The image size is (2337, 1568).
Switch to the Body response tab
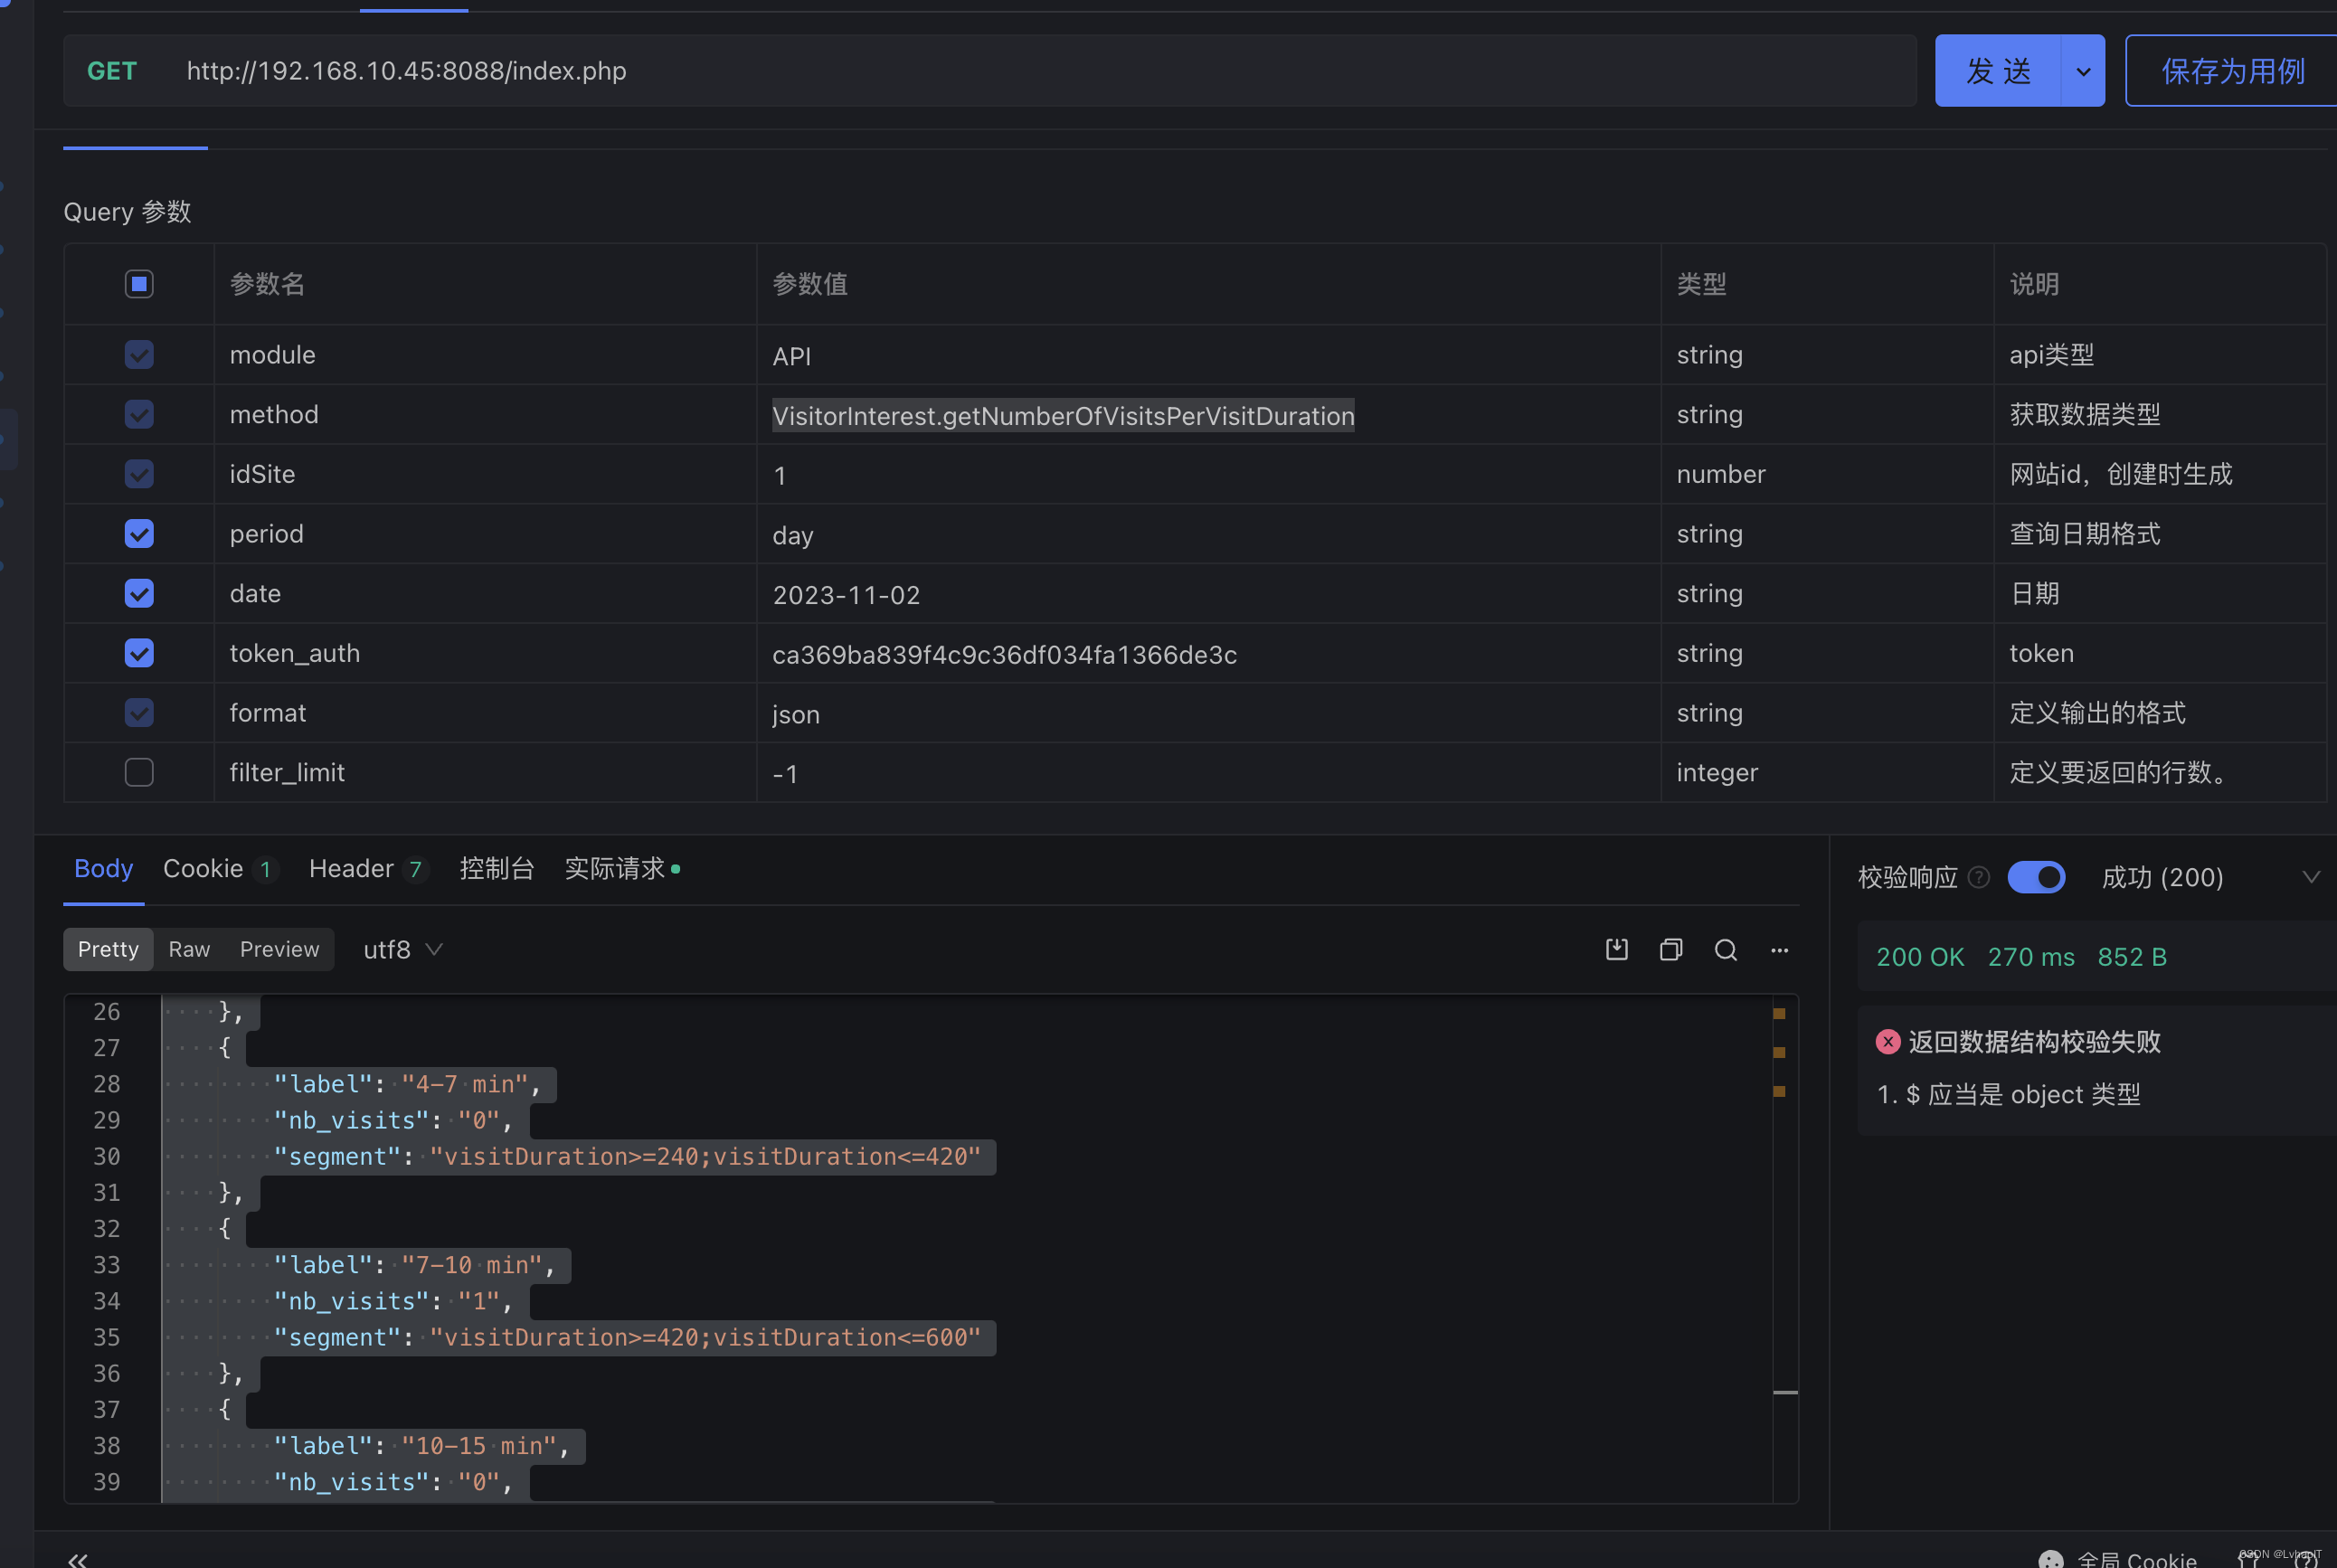103,868
